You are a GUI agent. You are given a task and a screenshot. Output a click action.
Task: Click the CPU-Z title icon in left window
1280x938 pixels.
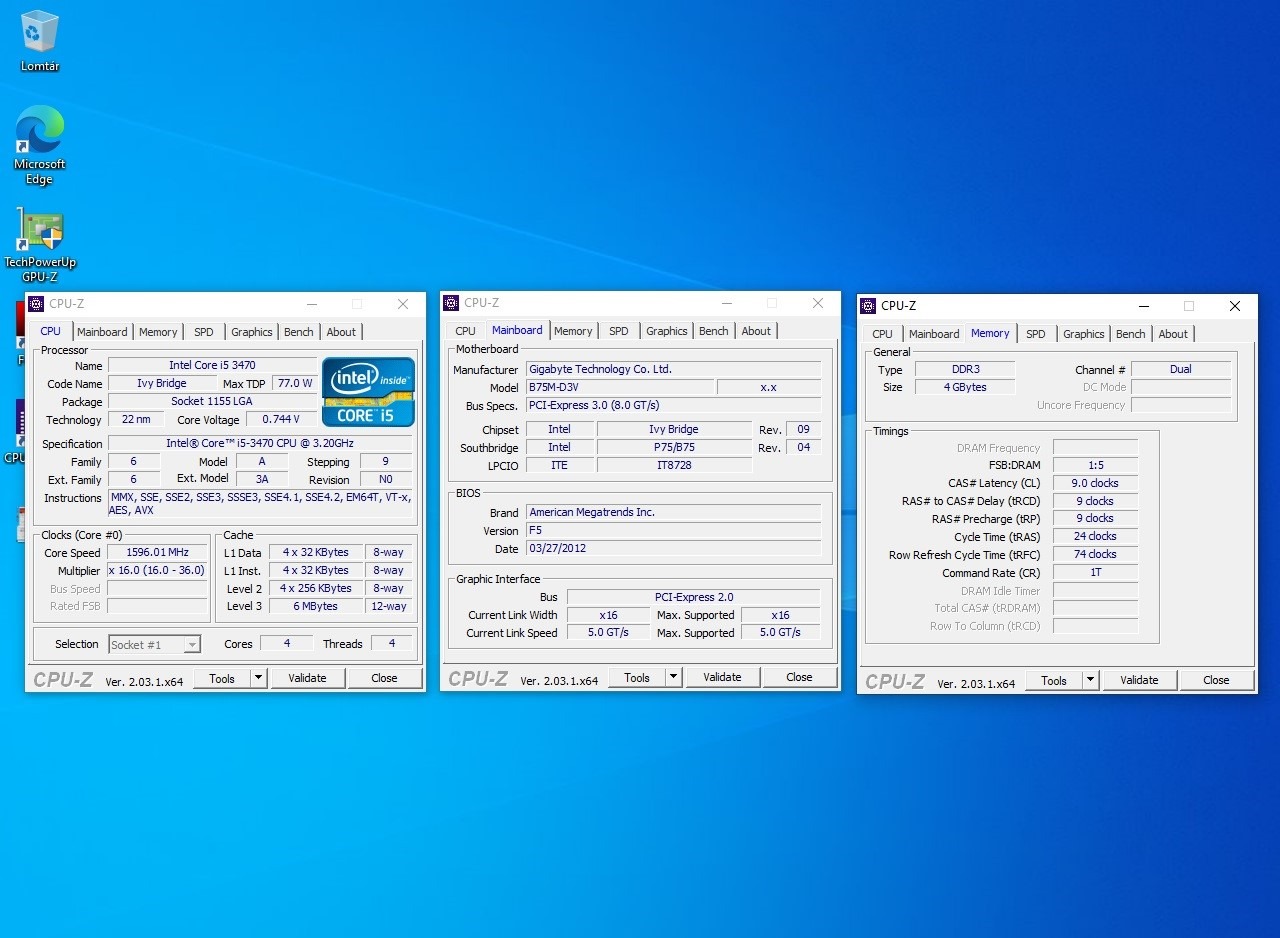(36, 304)
